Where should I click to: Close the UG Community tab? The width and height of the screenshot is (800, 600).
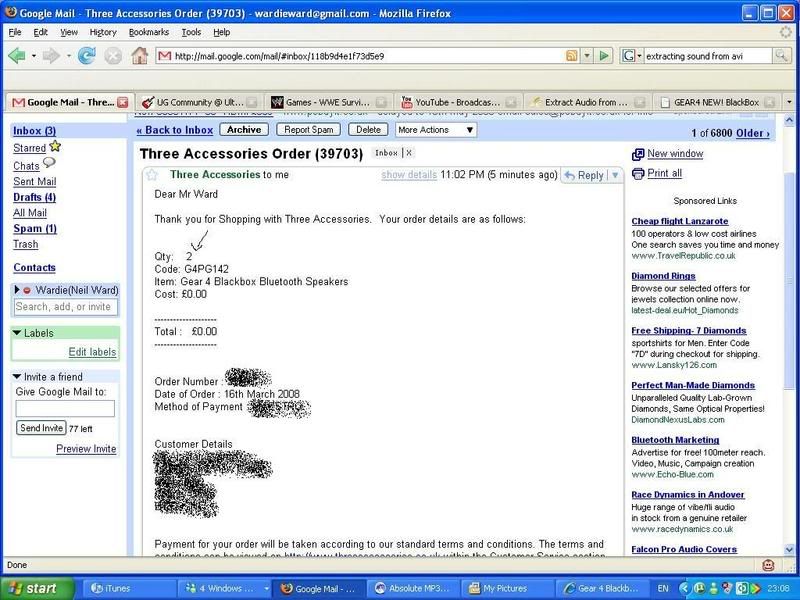coord(252,102)
